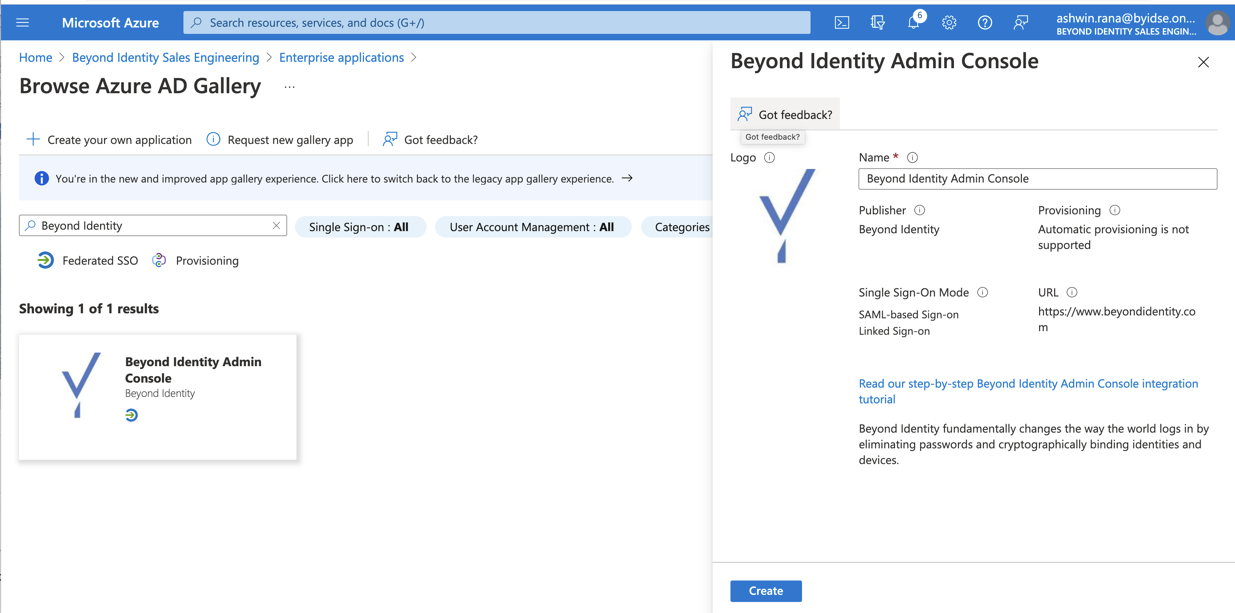Go to Enterprise applications breadcrumb
The height and width of the screenshot is (613, 1235).
pyautogui.click(x=341, y=58)
